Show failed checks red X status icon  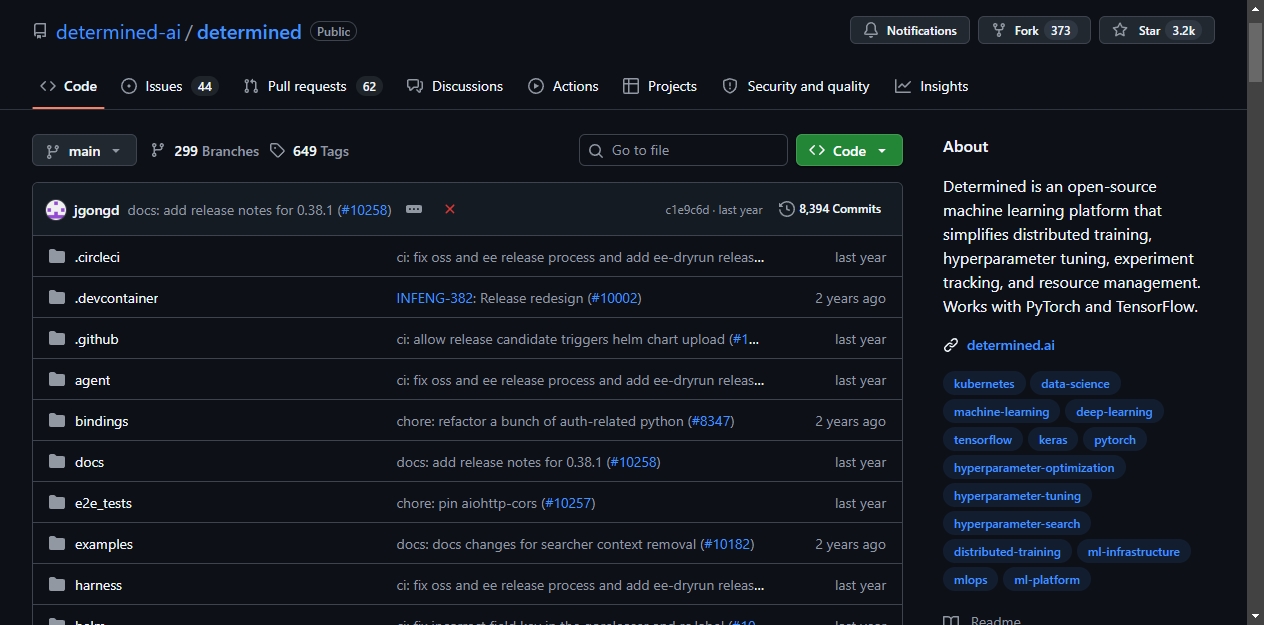click(x=450, y=209)
